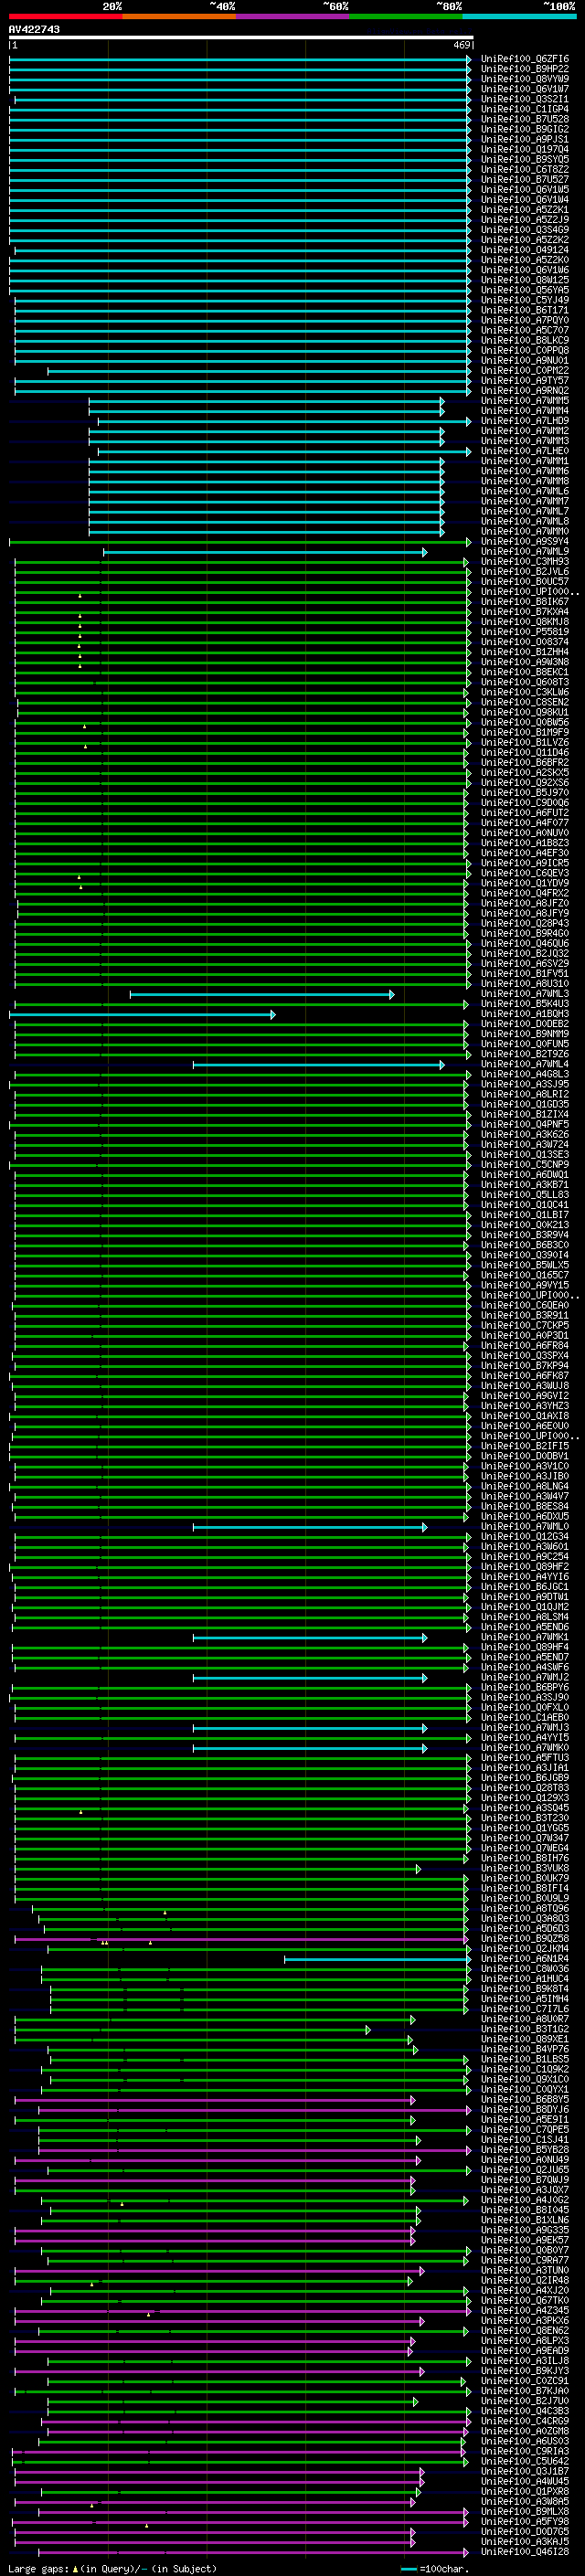Screen dimensions: 585x2576
Task: Click the green ~80% identity legend bar
Action: [x=406, y=16]
